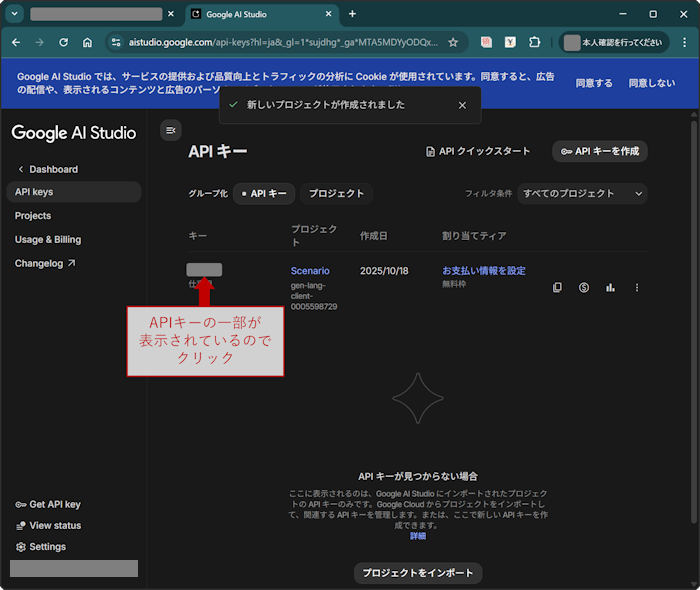Screen dimensions: 700x590
Task: Open the すべてのプロジェクト filter dropdown
Action: point(583,193)
